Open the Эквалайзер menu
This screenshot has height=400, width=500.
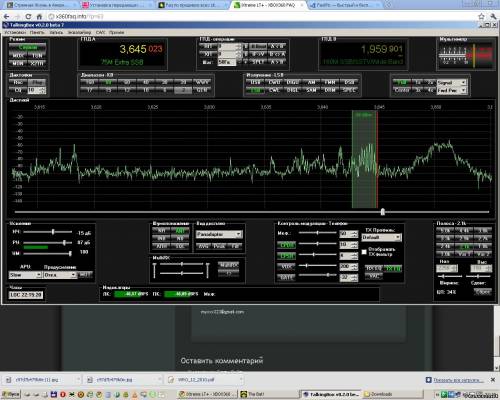tap(79, 32)
